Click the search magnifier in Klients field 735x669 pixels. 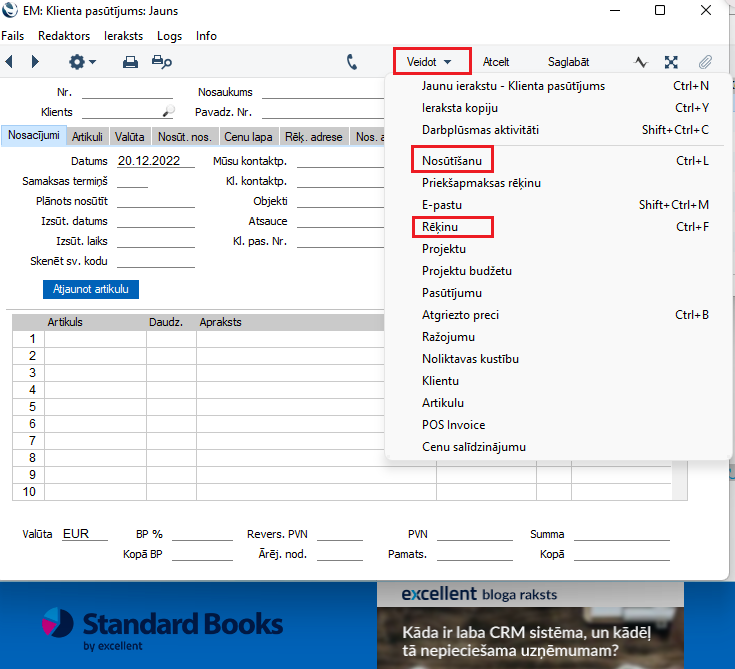click(168, 112)
